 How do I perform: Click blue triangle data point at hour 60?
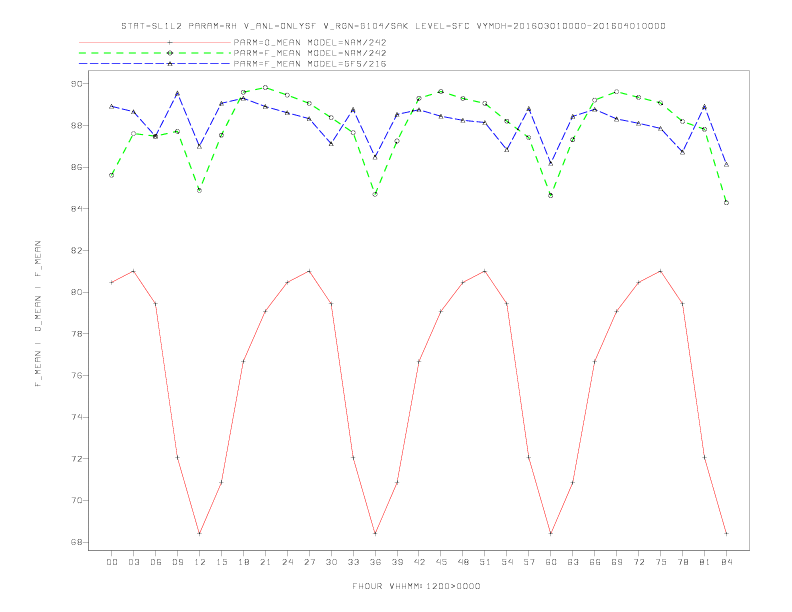[x=551, y=163]
